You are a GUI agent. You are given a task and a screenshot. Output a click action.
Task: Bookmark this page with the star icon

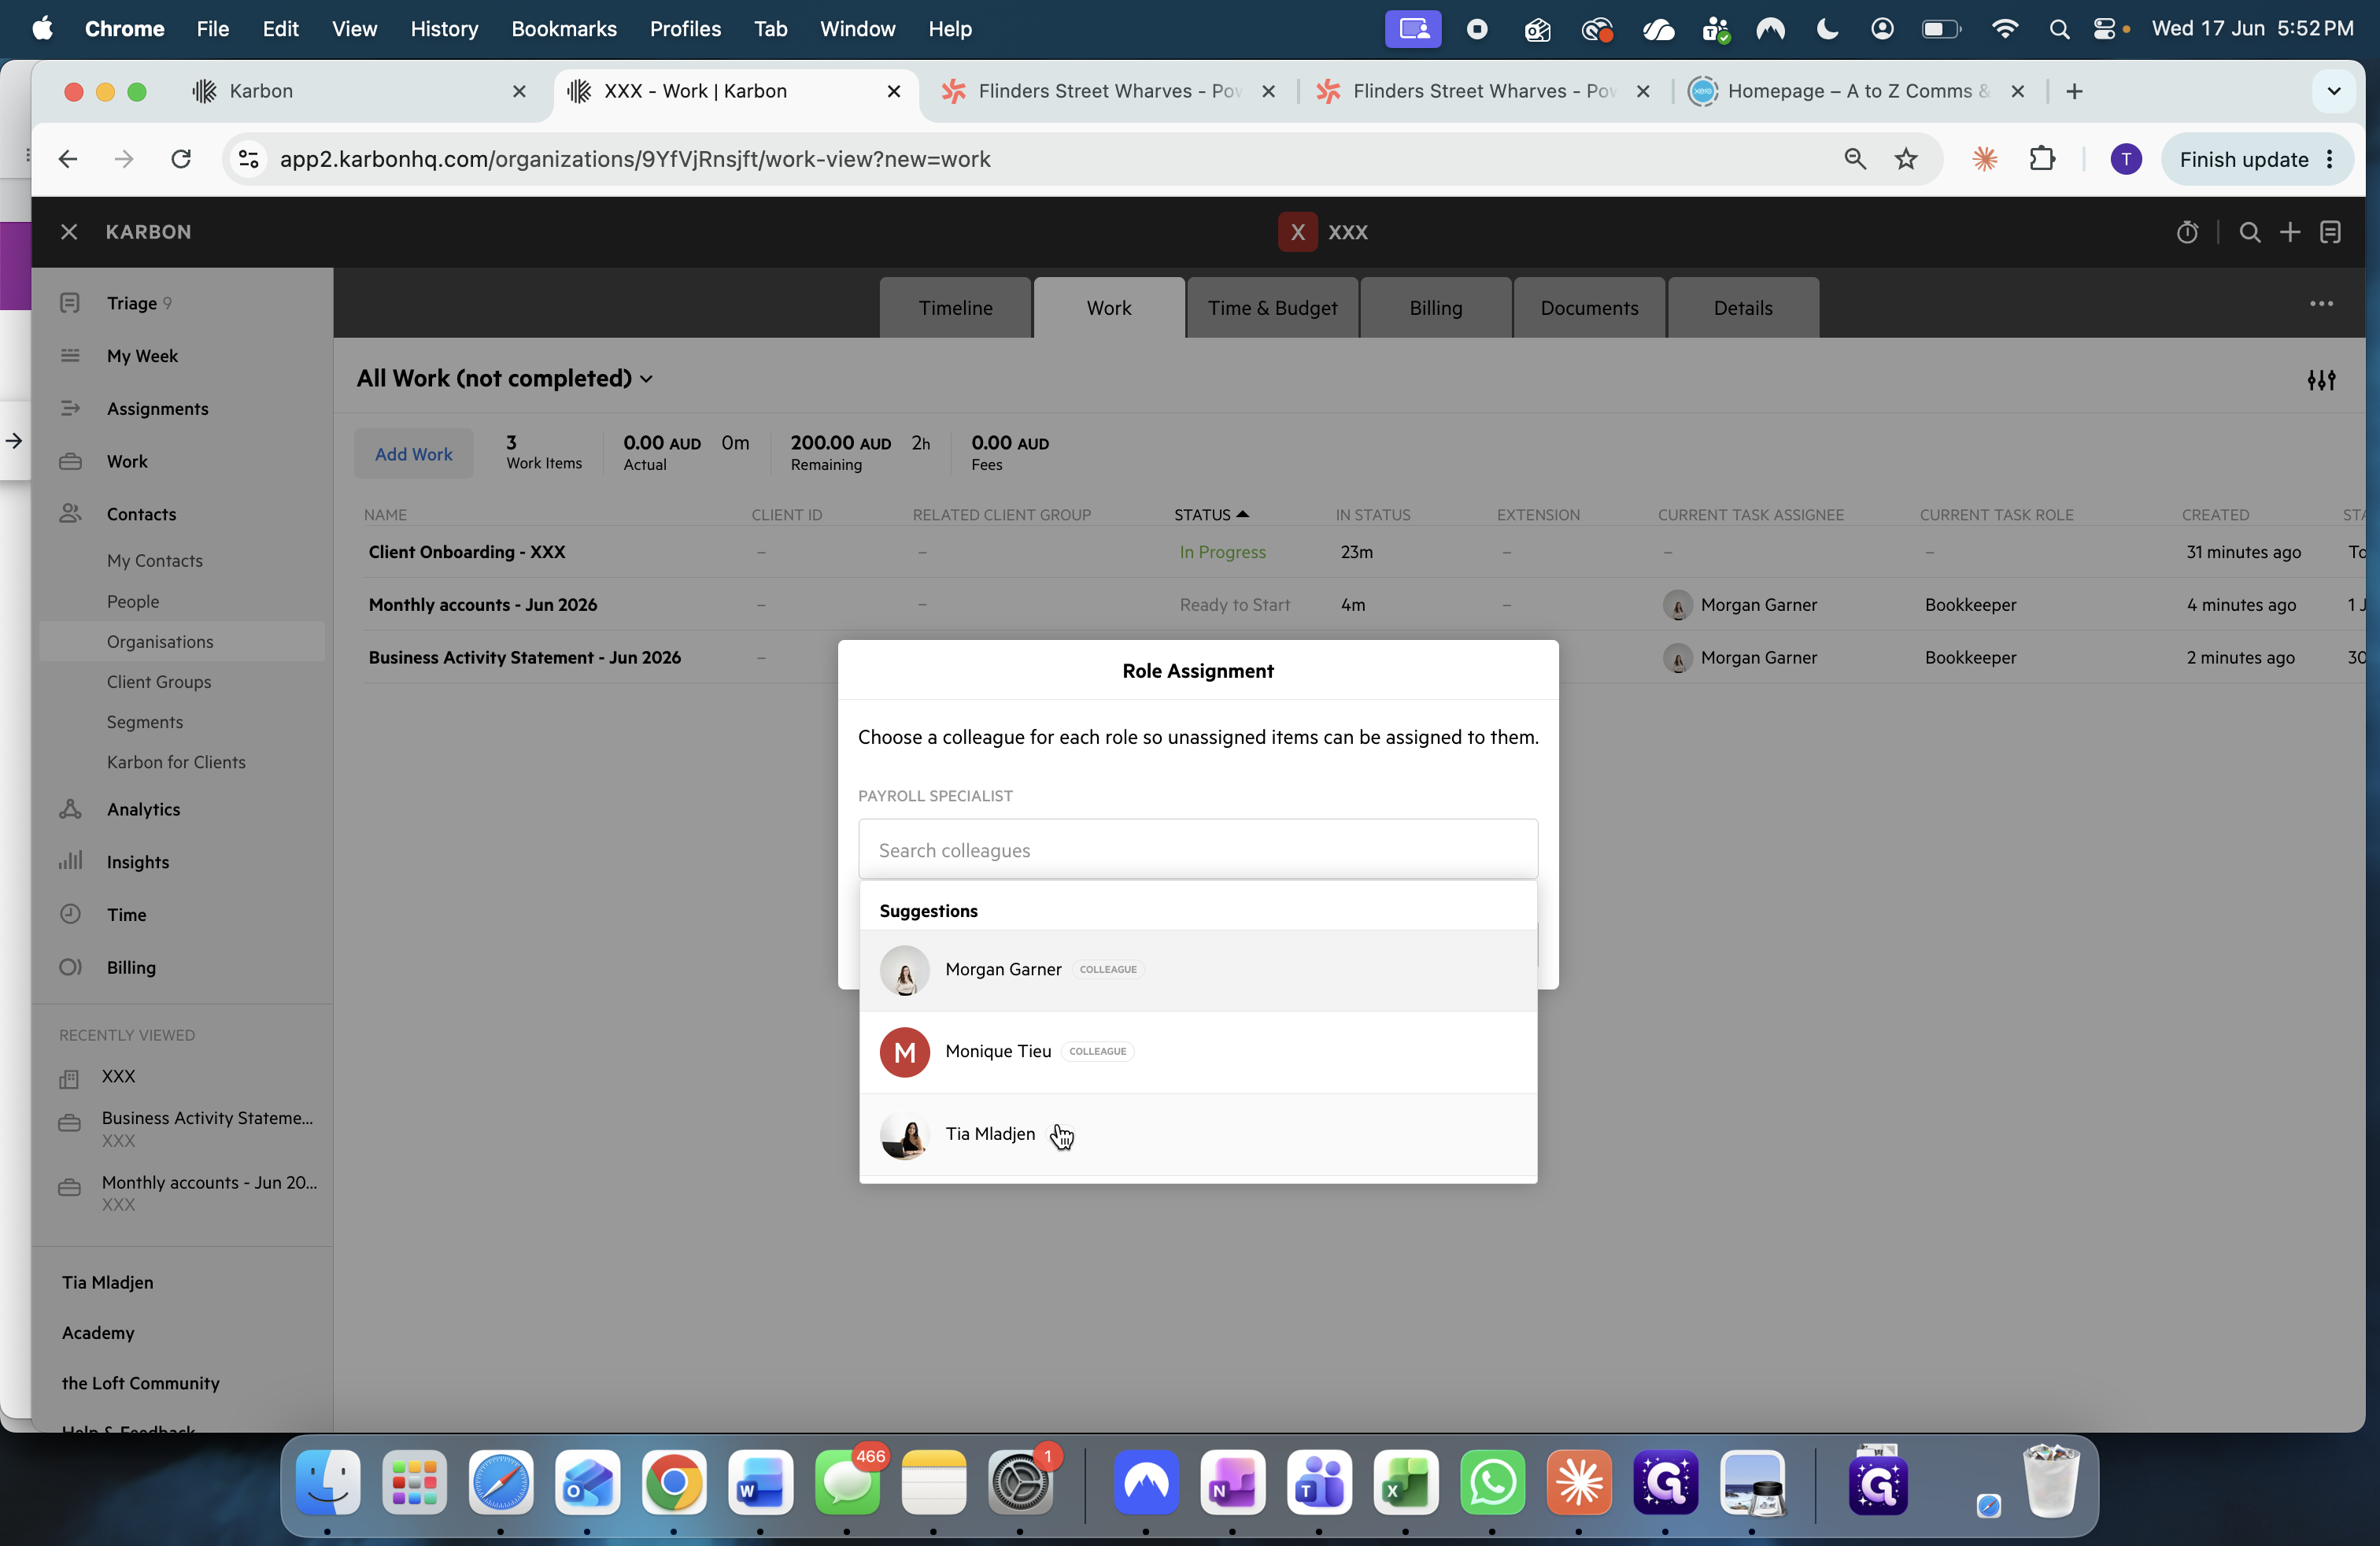tap(1906, 159)
